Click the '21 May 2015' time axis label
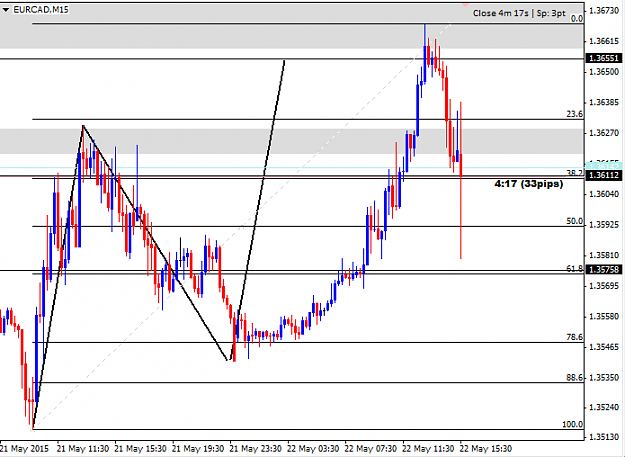The width and height of the screenshot is (625, 457). coord(25,449)
